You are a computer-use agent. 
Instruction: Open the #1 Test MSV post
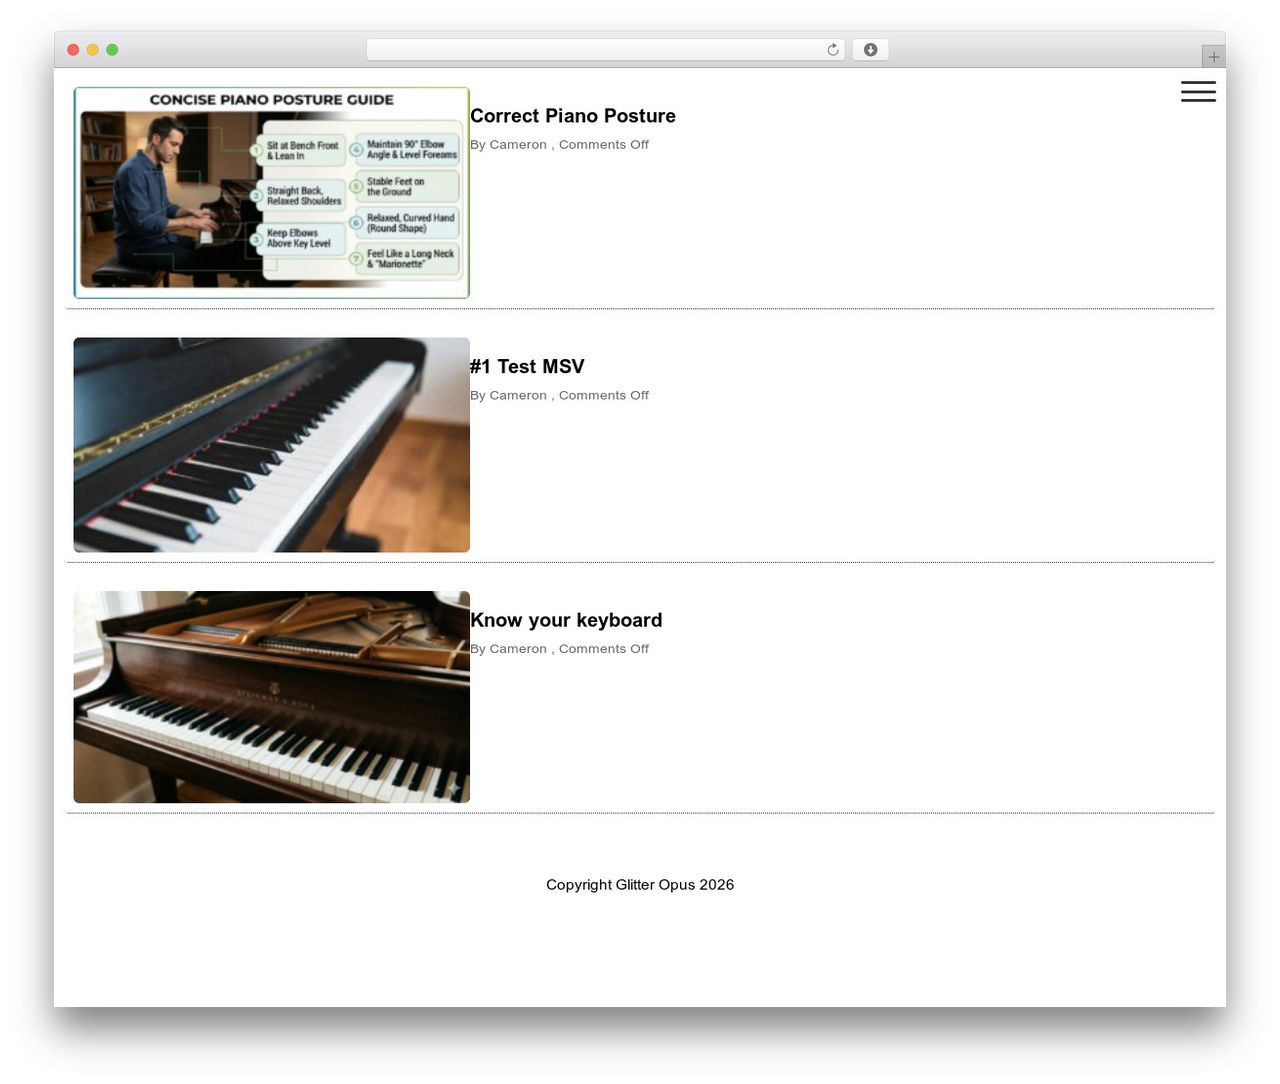[527, 367]
